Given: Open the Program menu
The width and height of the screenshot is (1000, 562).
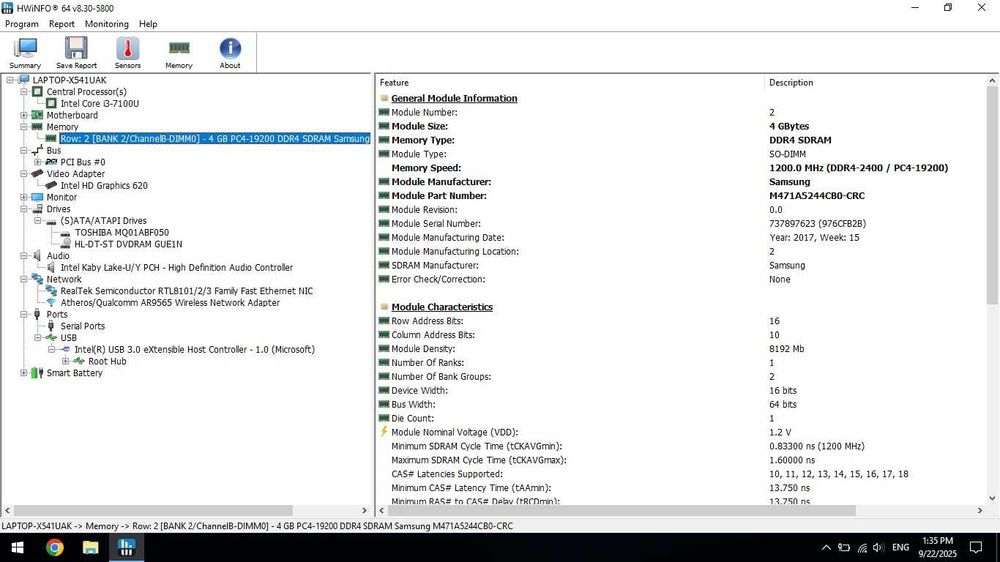Looking at the screenshot, I should coord(22,24).
